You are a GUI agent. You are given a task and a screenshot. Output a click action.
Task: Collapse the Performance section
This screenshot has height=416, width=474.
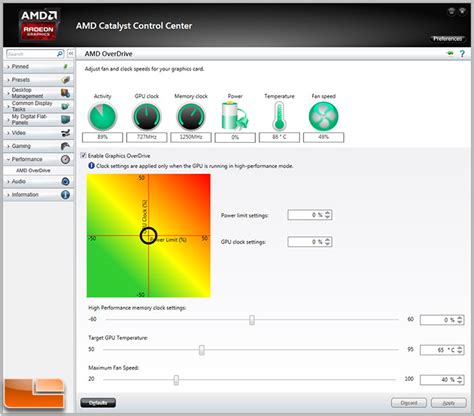(x=8, y=159)
